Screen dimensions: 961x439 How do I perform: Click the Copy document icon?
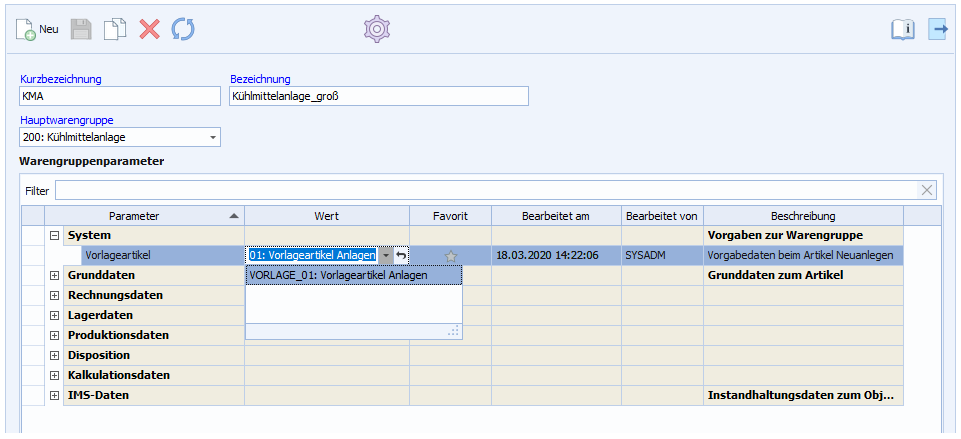(115, 30)
